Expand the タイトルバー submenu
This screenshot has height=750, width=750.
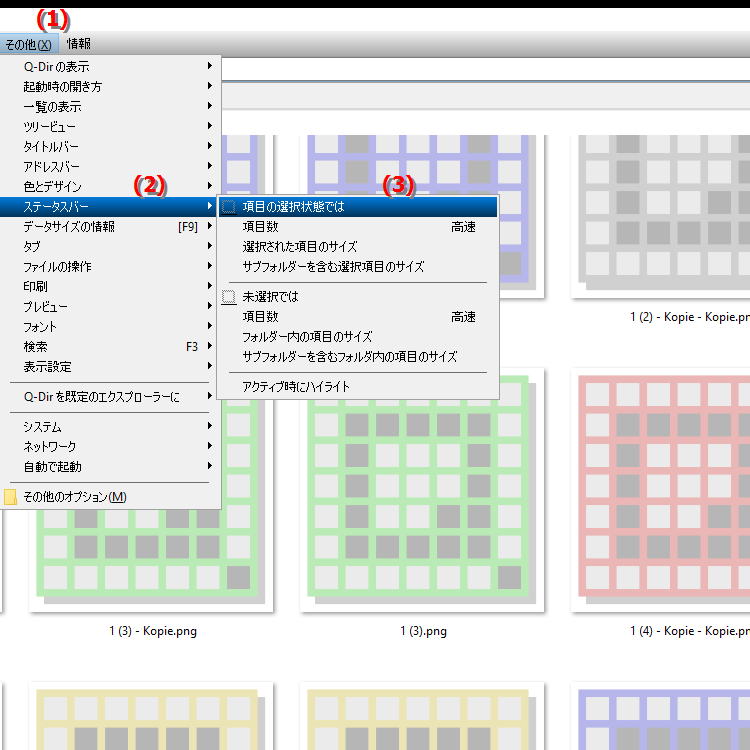click(x=110, y=146)
